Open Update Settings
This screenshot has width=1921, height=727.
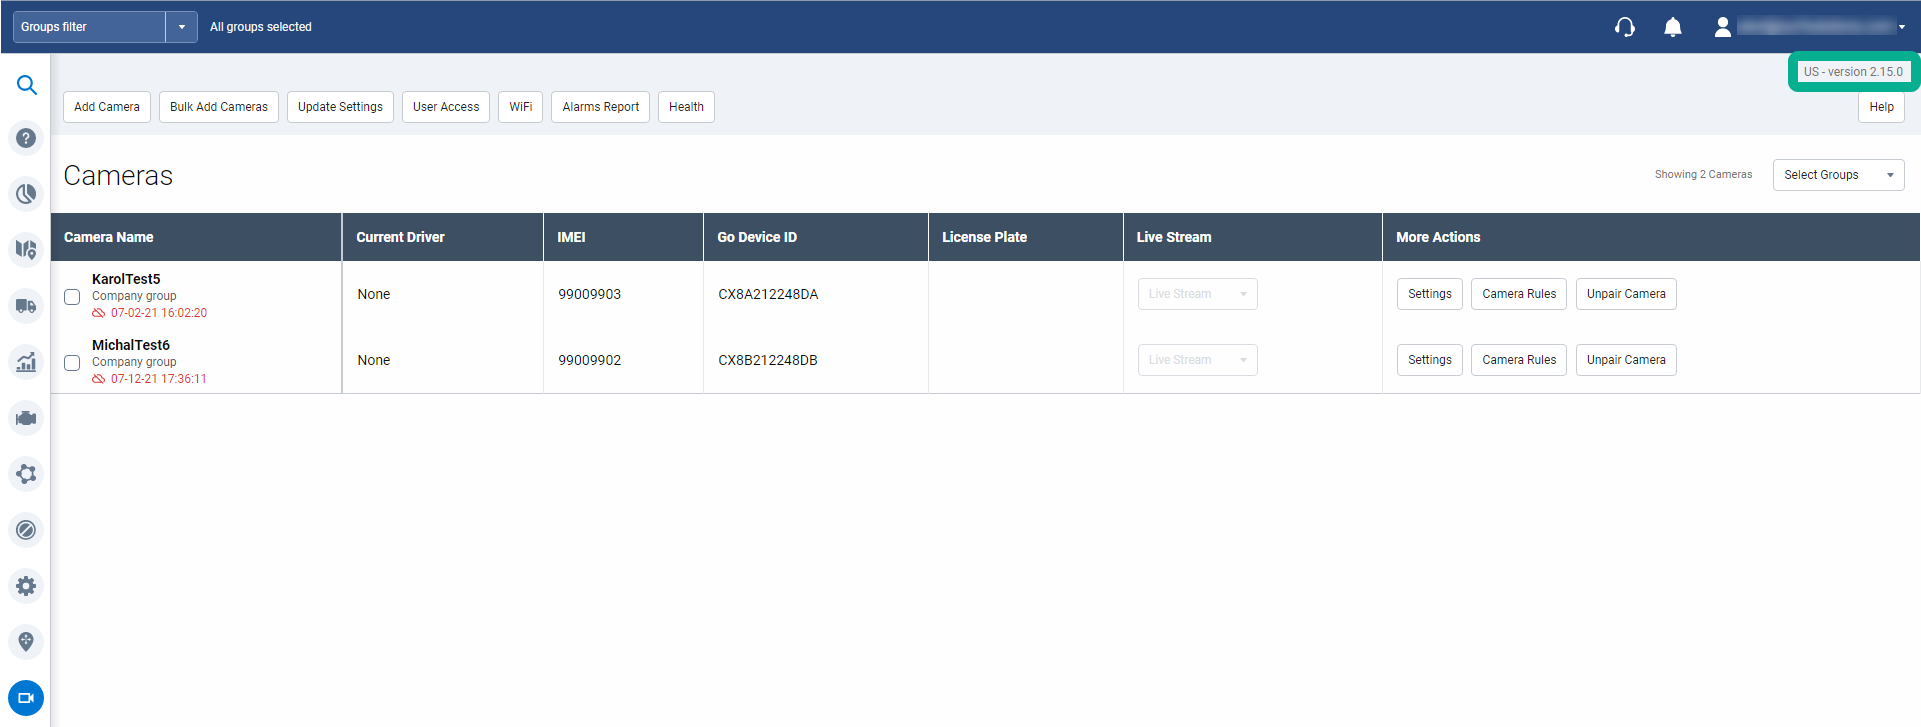tap(340, 107)
